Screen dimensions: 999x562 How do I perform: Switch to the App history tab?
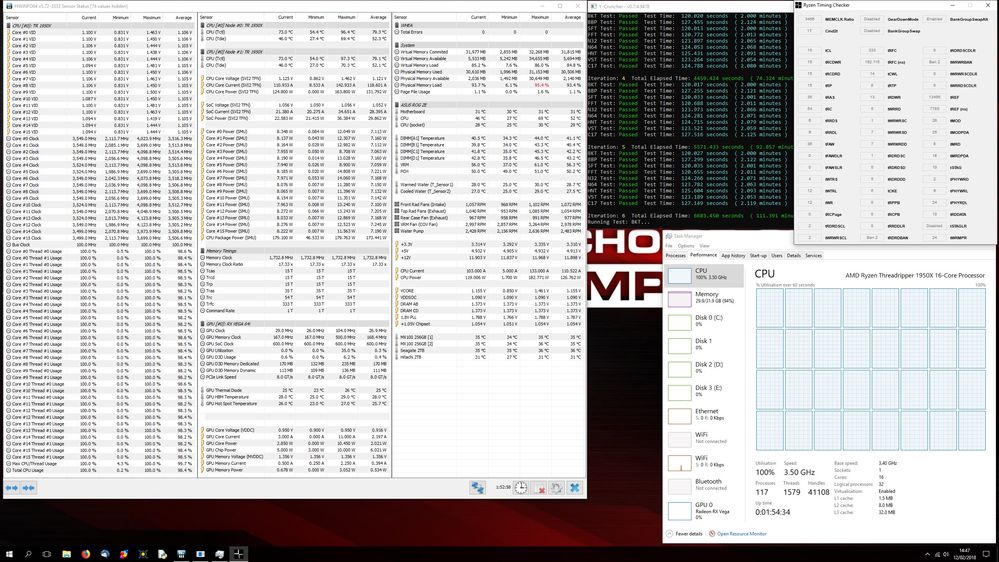pyautogui.click(x=733, y=256)
